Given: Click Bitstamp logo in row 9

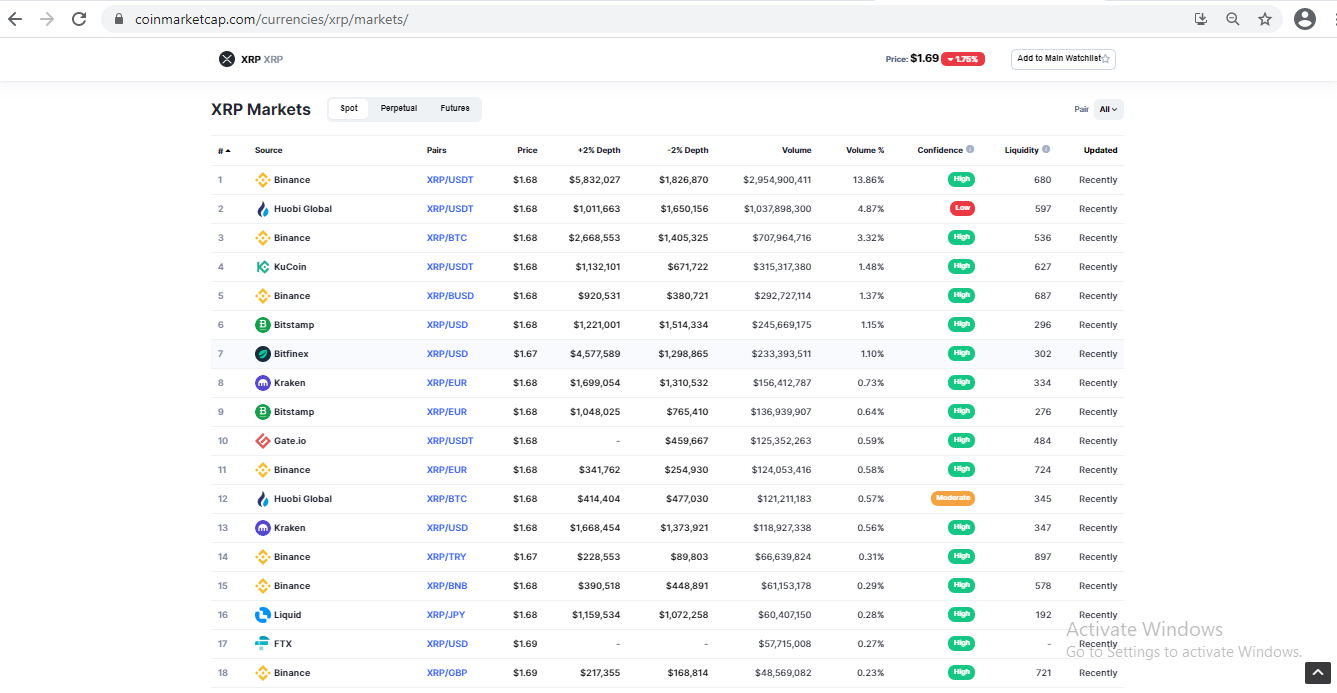Looking at the screenshot, I should point(263,412).
